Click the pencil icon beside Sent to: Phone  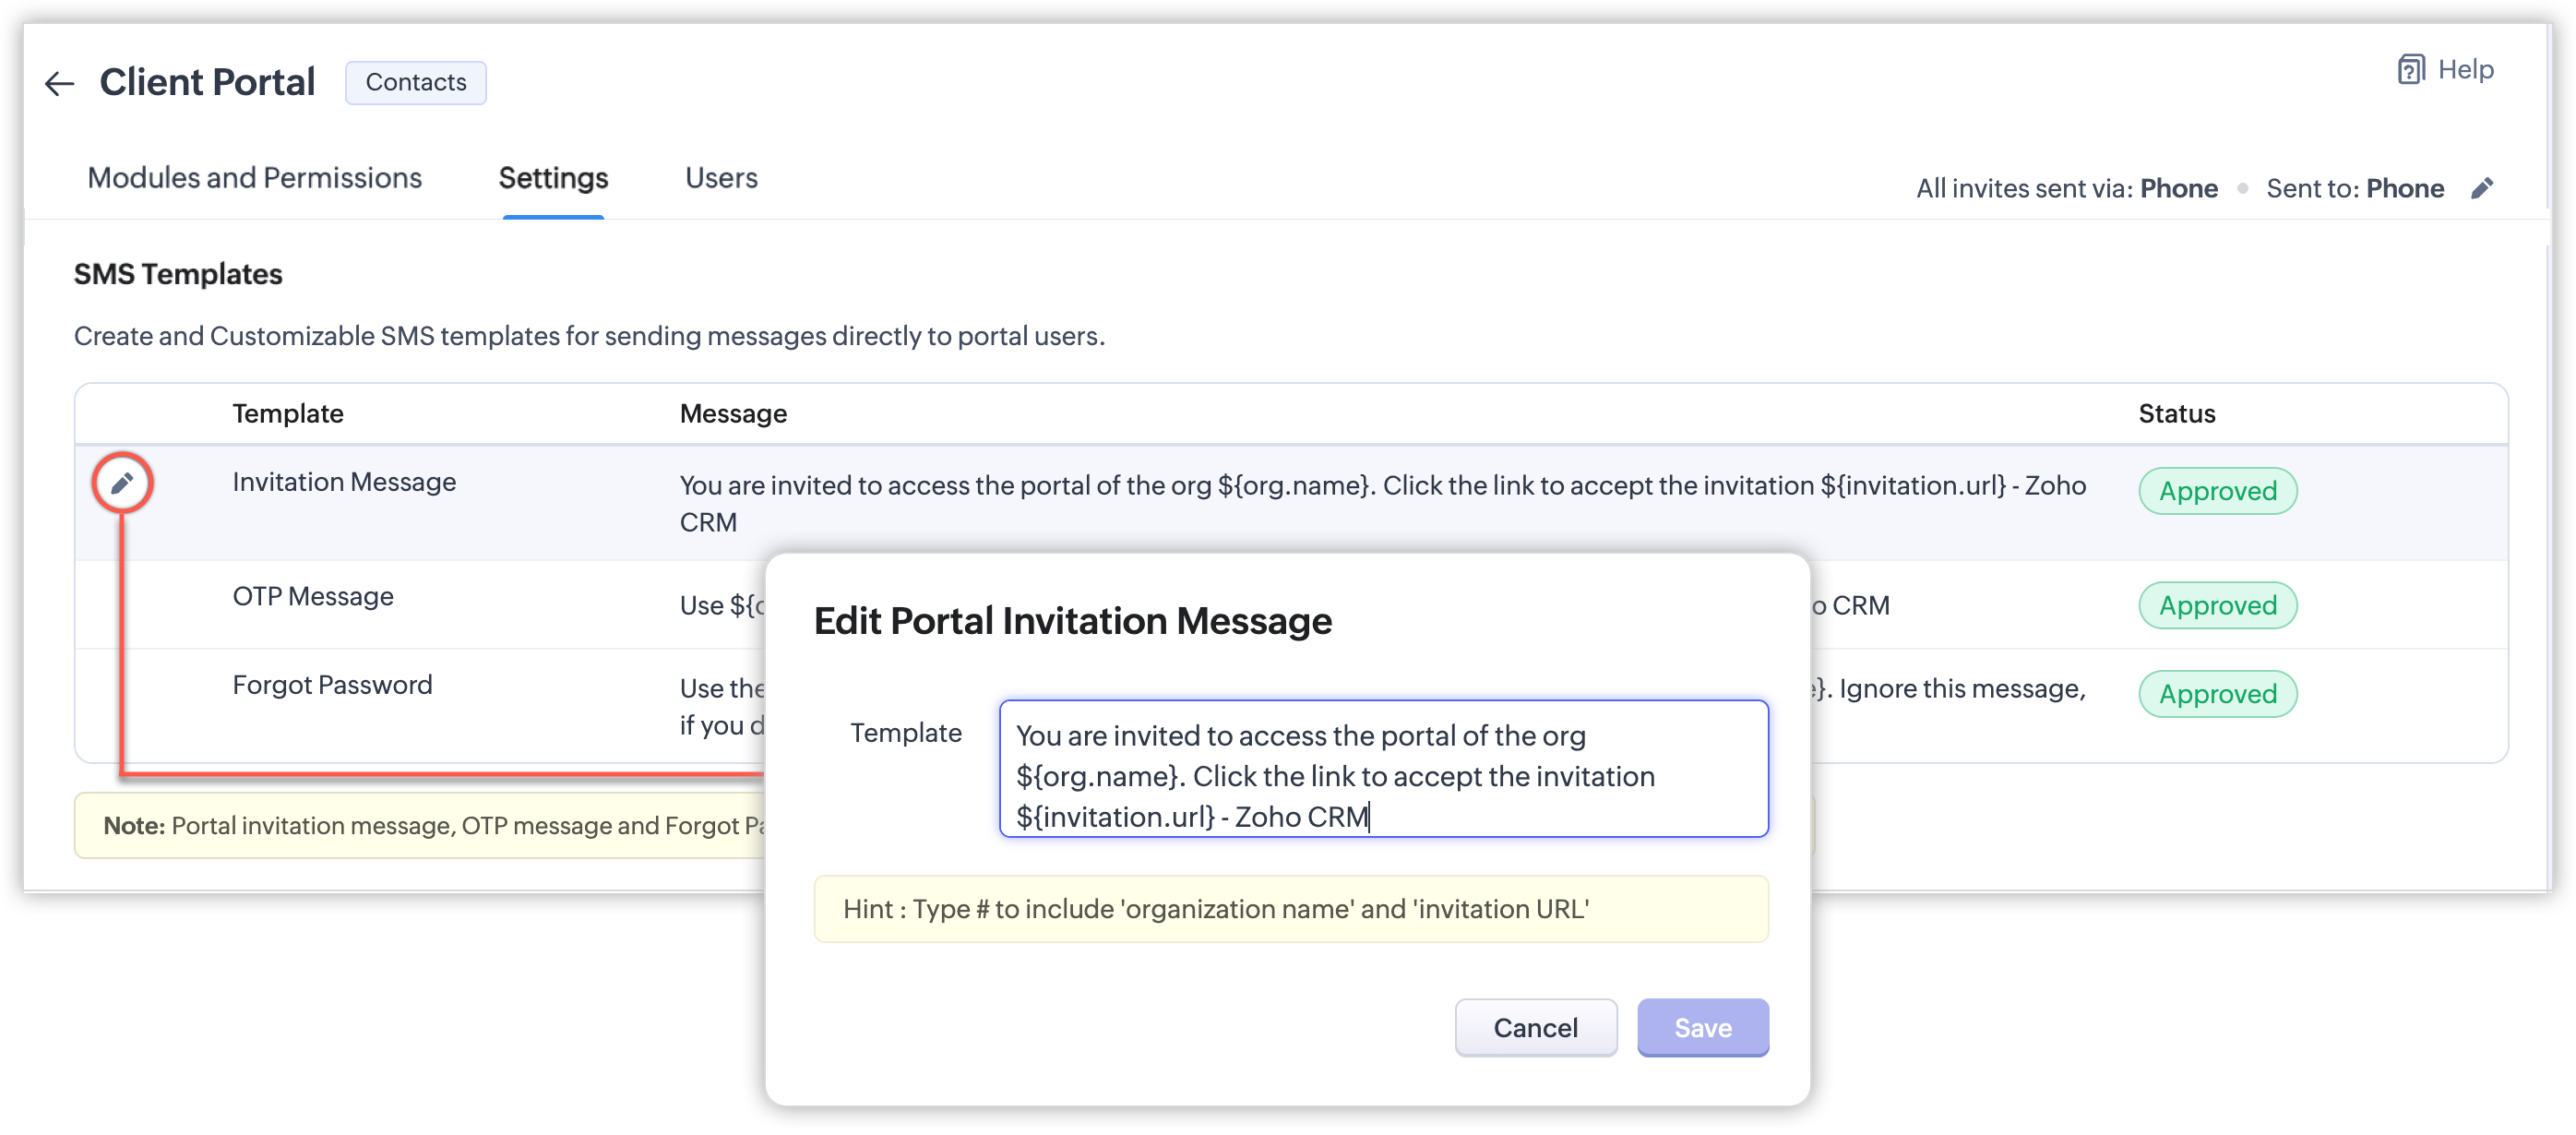(2482, 189)
